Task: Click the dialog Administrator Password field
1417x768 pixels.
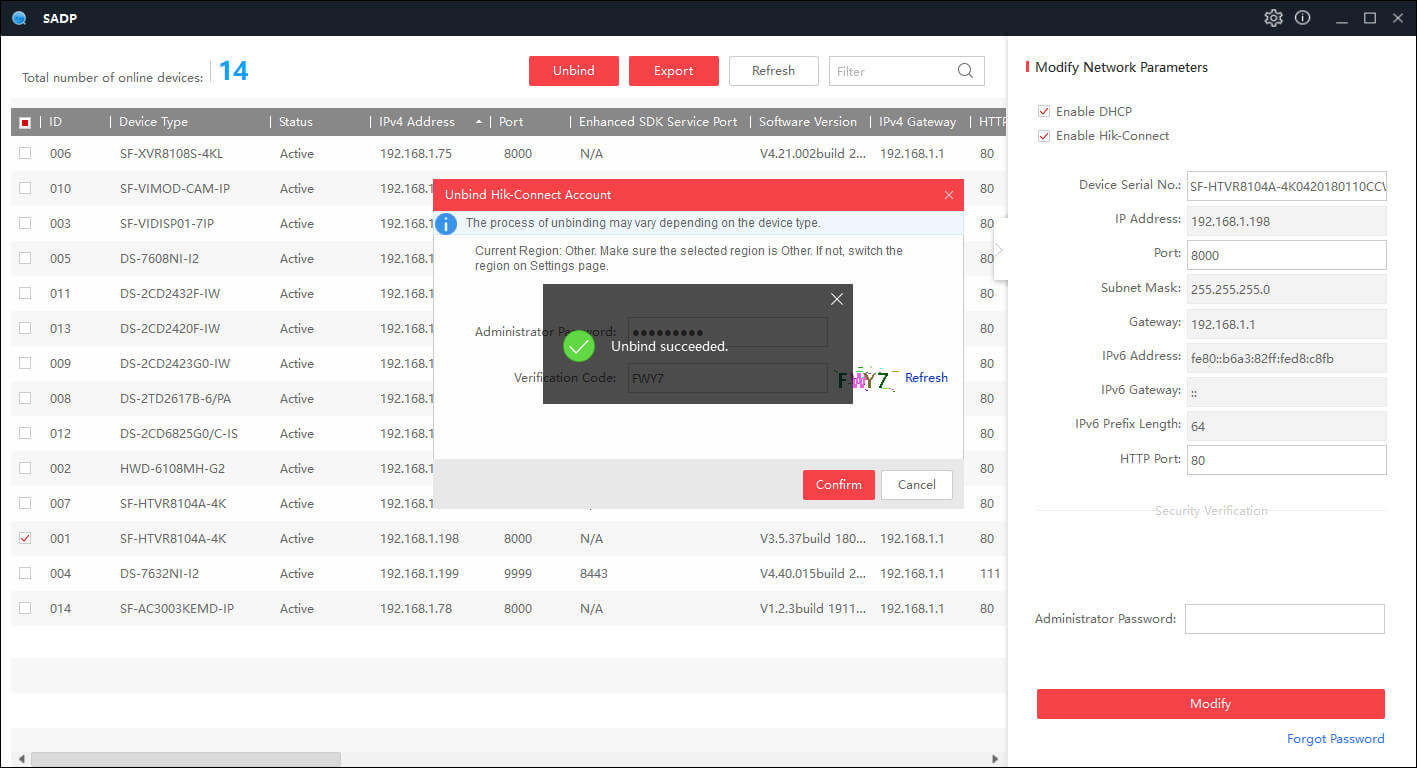Action: 728,332
